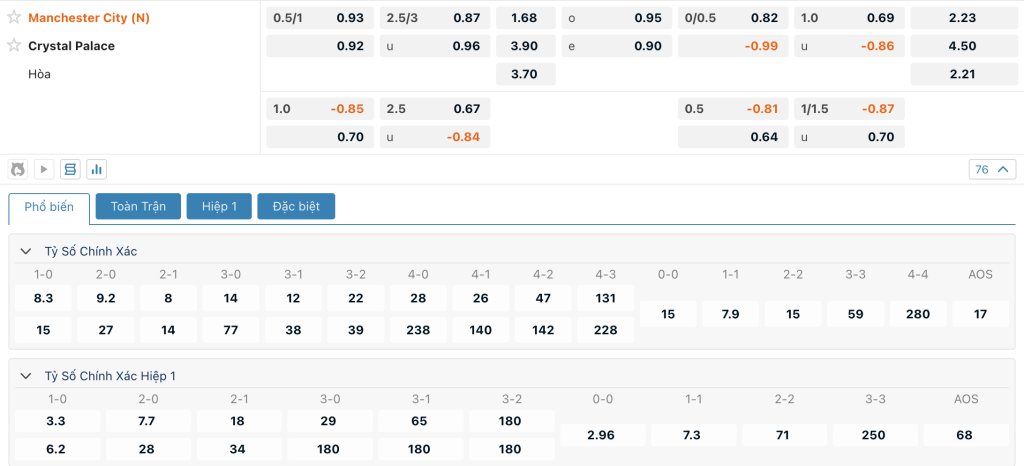Screen dimensions: 1024x466
Task: Select first-half score 2-0 at 7.7
Action: coord(148,421)
